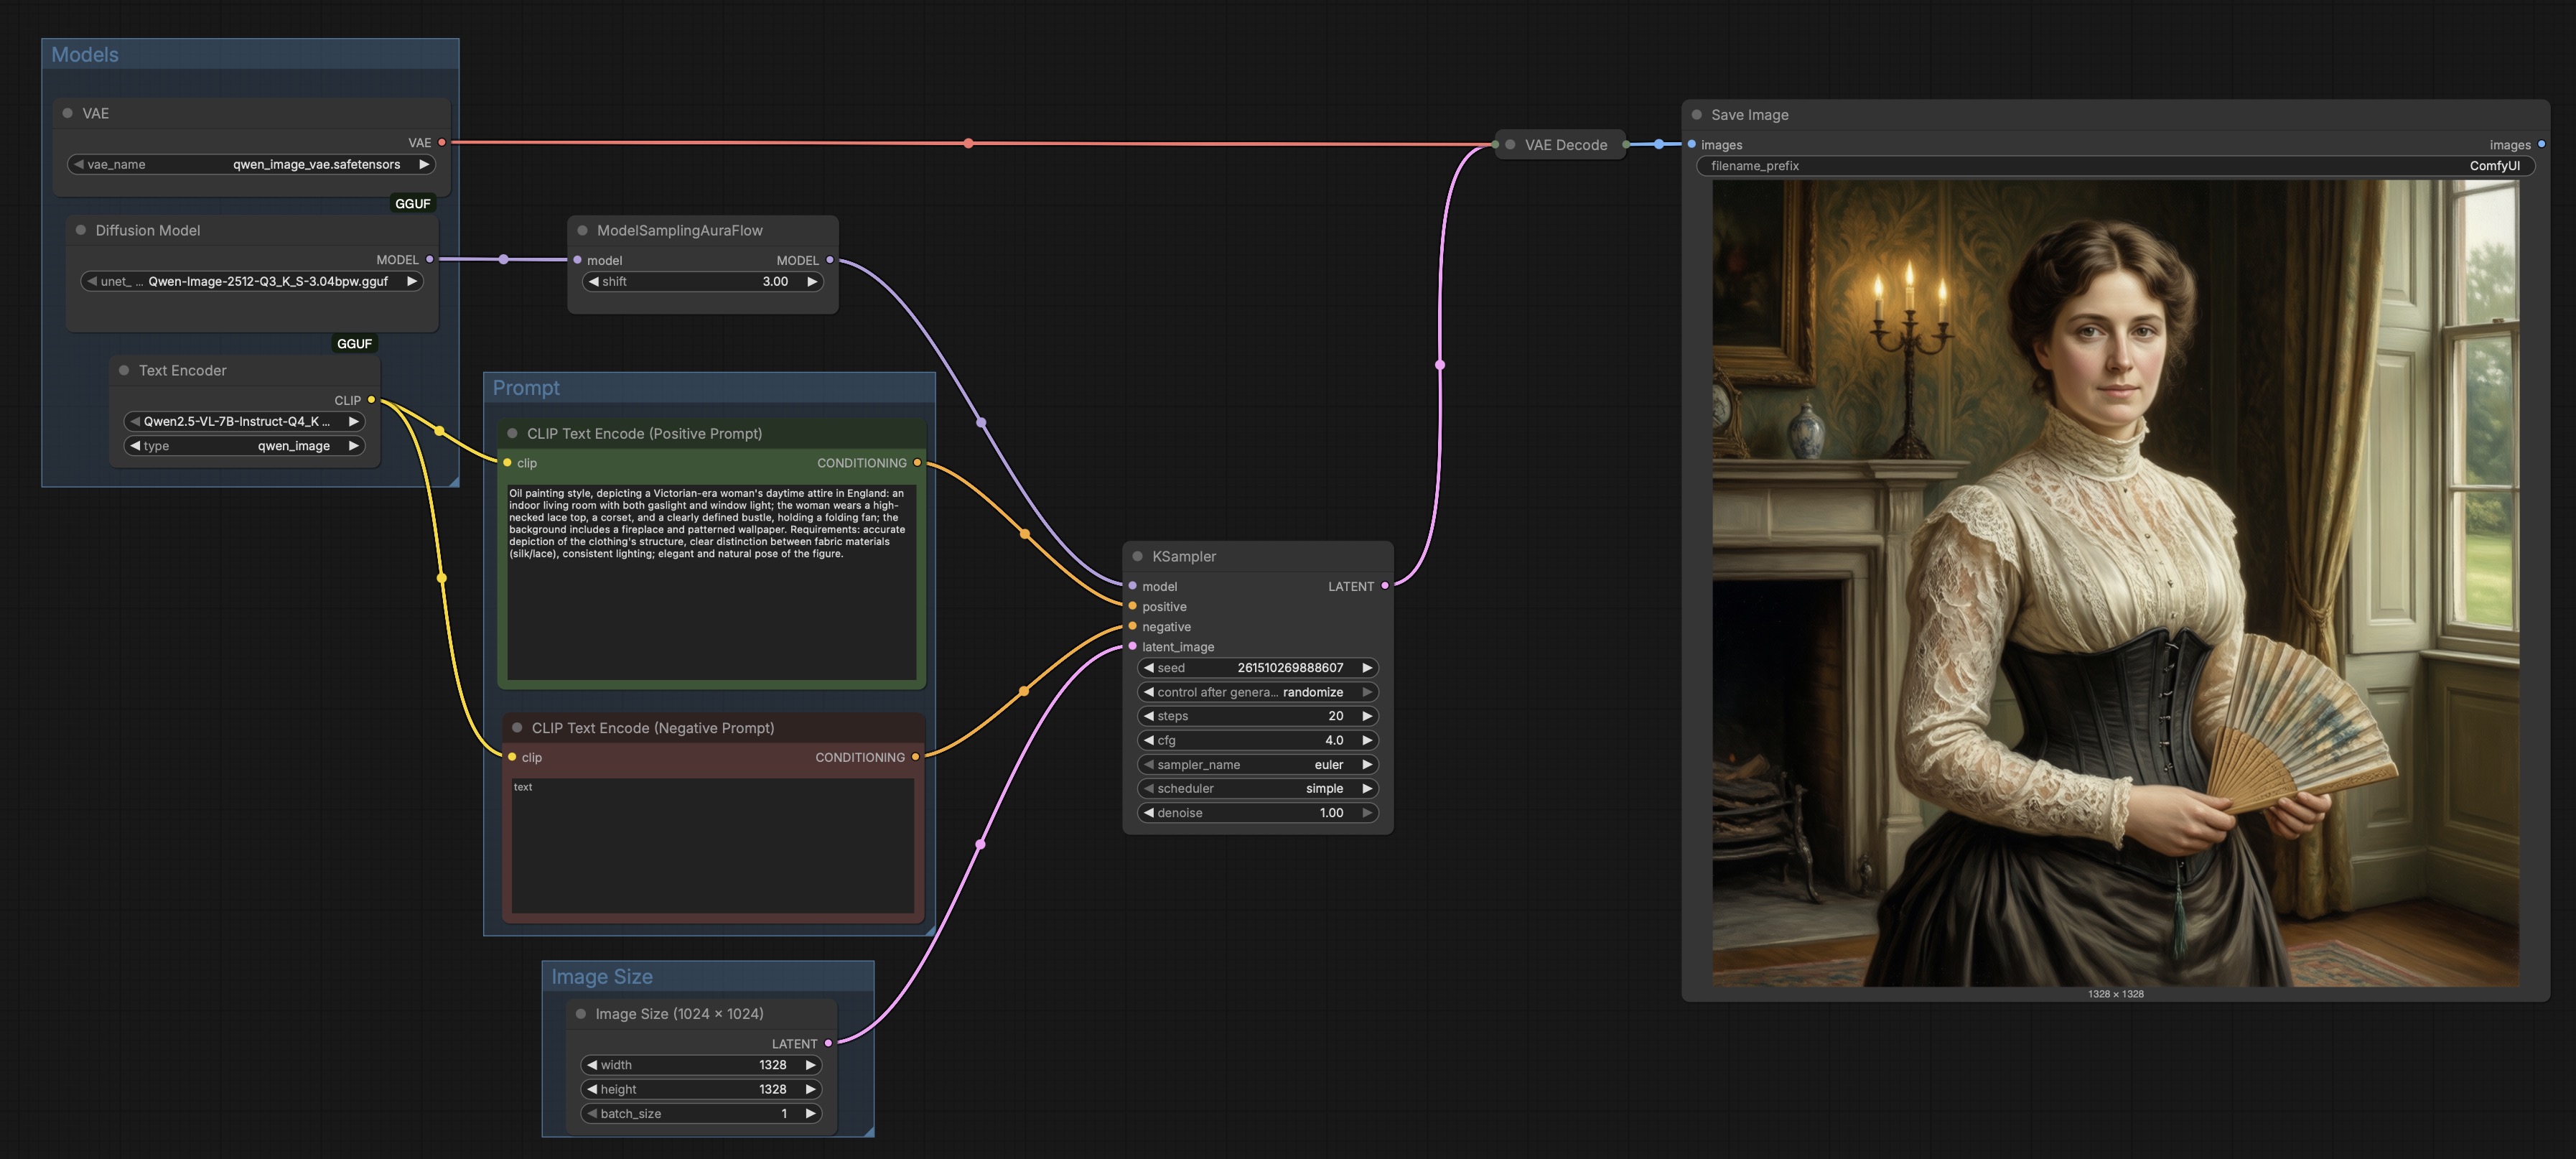This screenshot has width=2576, height=1159.
Task: Click the VAE output slot dot
Action: point(442,142)
